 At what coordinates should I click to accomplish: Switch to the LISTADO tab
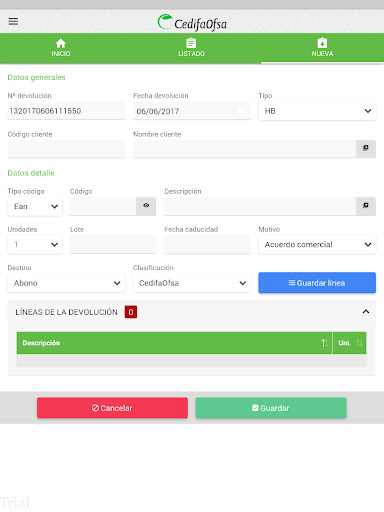[191, 48]
